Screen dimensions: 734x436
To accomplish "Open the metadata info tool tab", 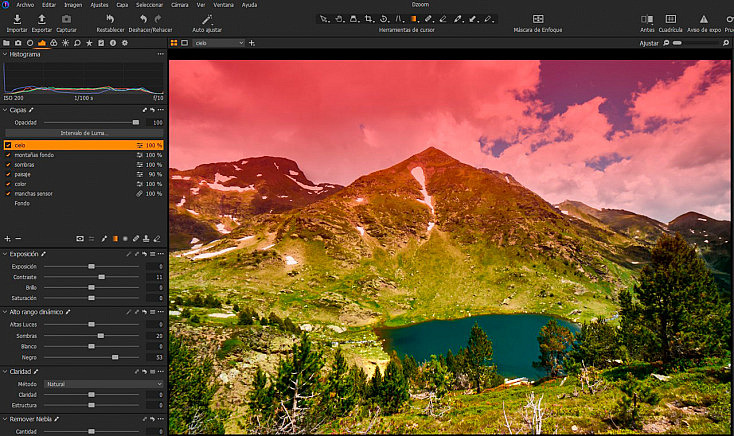I will (113, 43).
